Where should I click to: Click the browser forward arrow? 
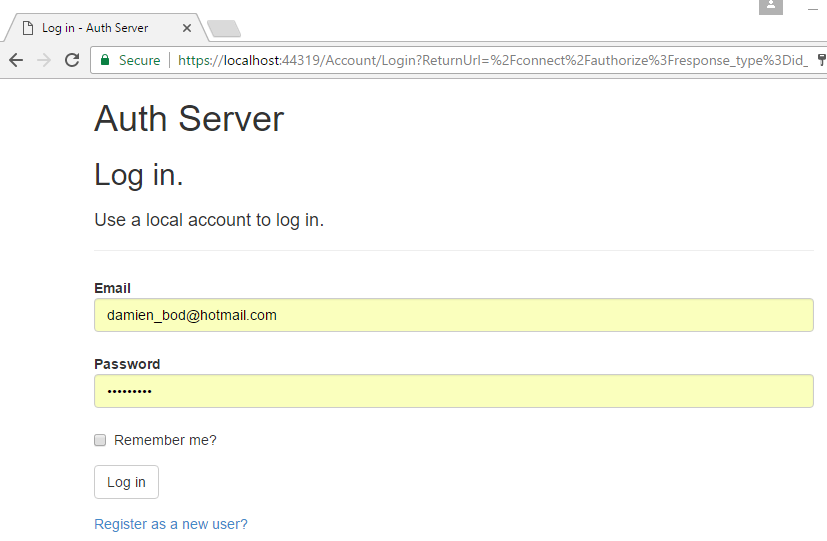pyautogui.click(x=44, y=60)
